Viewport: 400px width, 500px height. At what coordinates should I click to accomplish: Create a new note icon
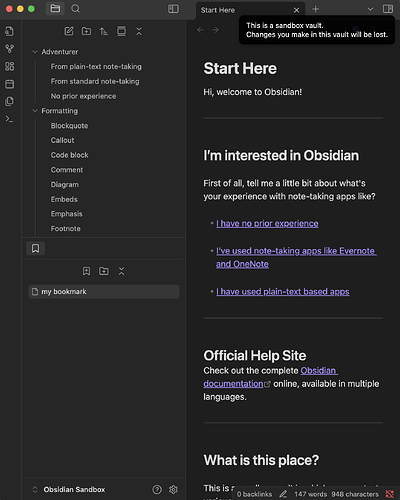[x=69, y=31]
